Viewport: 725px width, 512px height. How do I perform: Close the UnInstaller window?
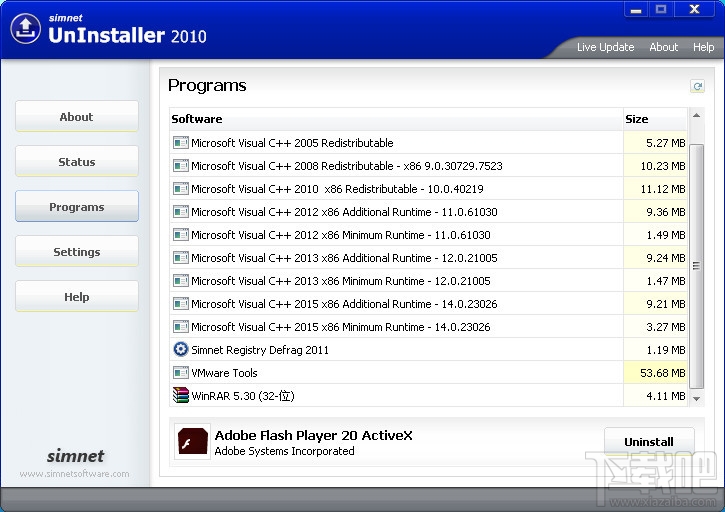(x=694, y=9)
